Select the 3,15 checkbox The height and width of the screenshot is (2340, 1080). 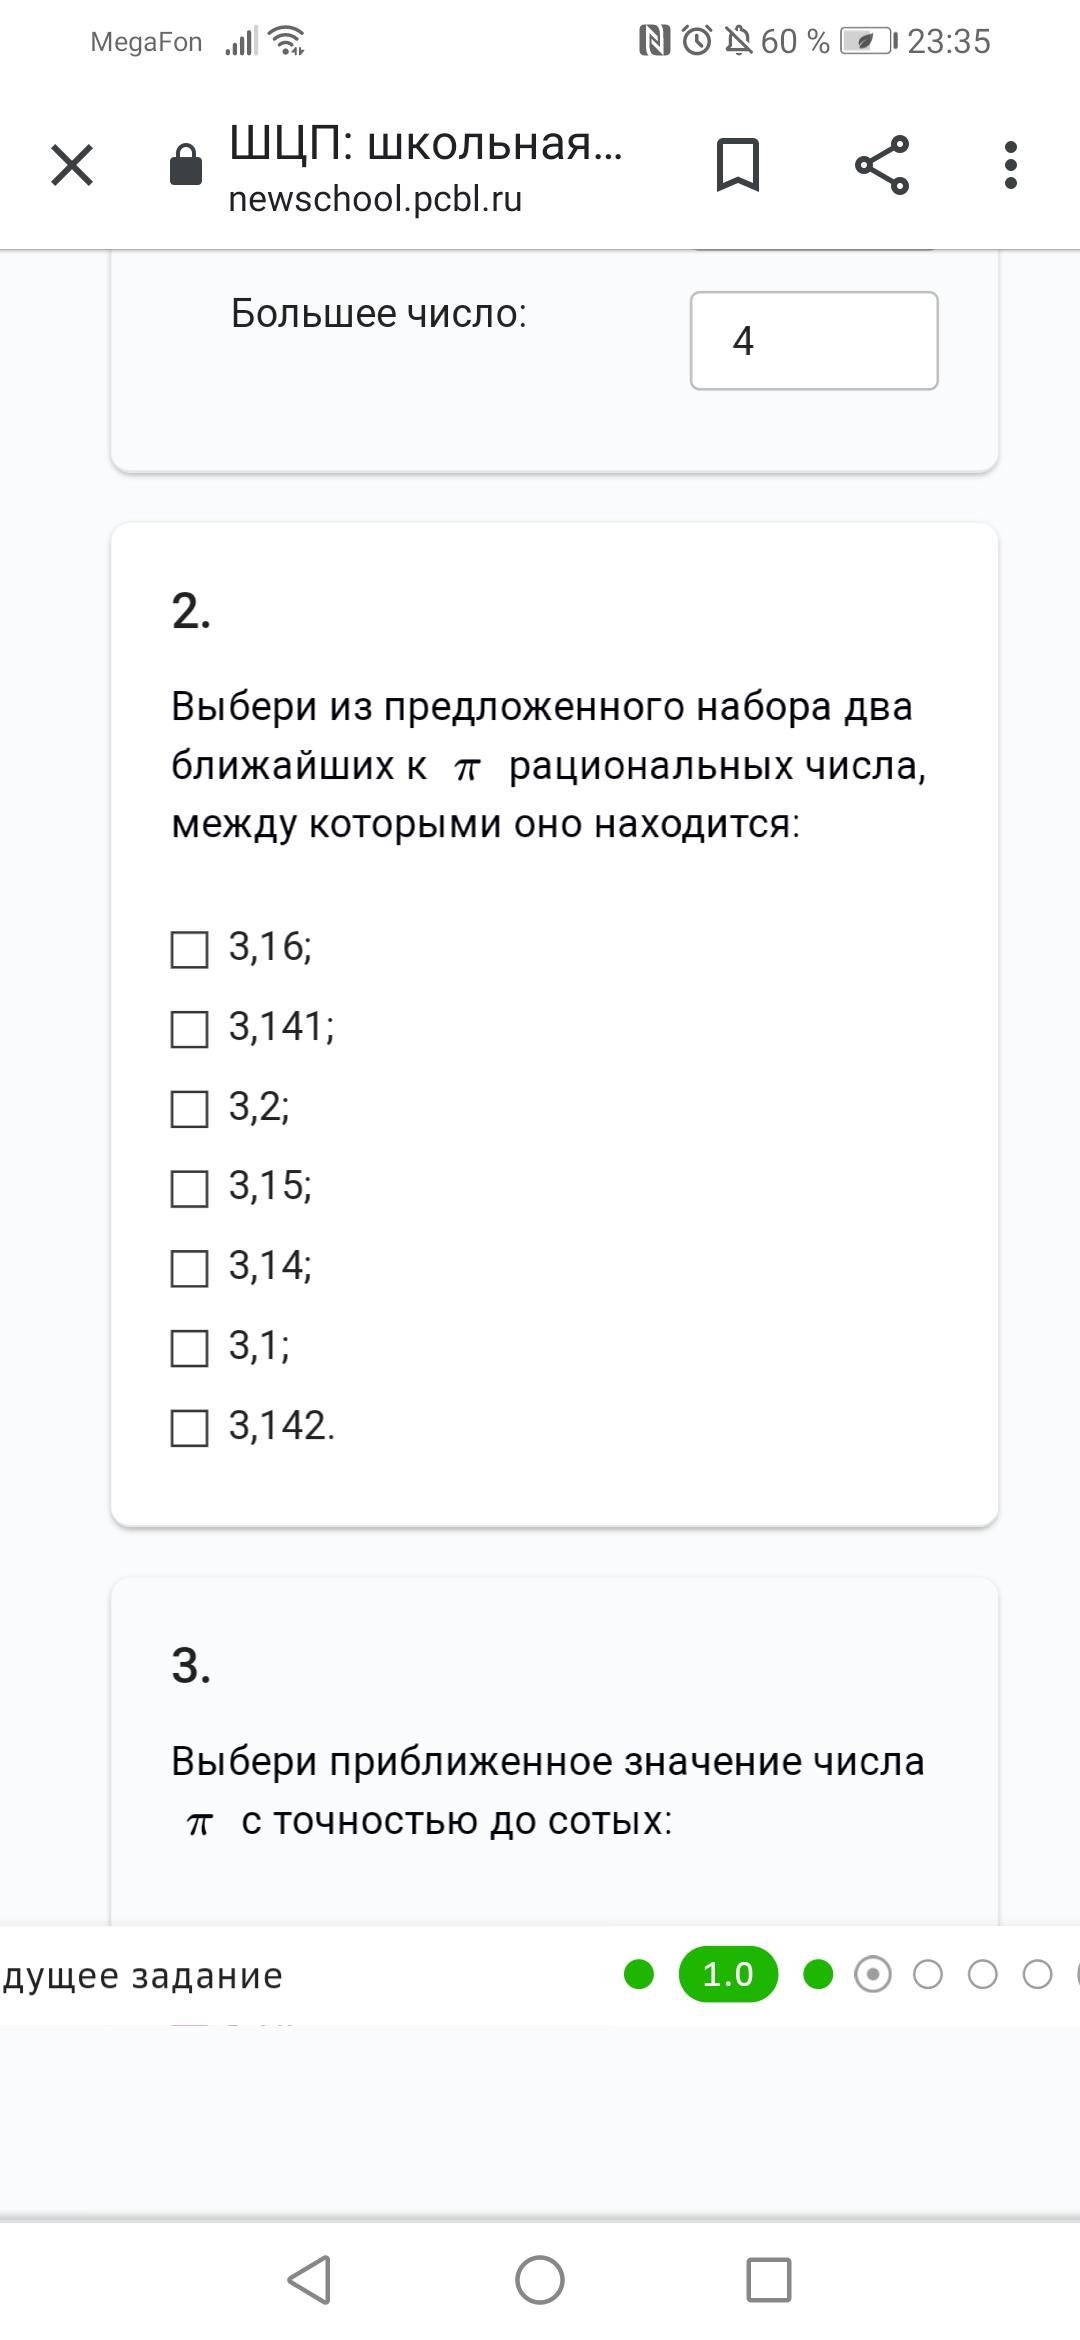pos(189,1189)
